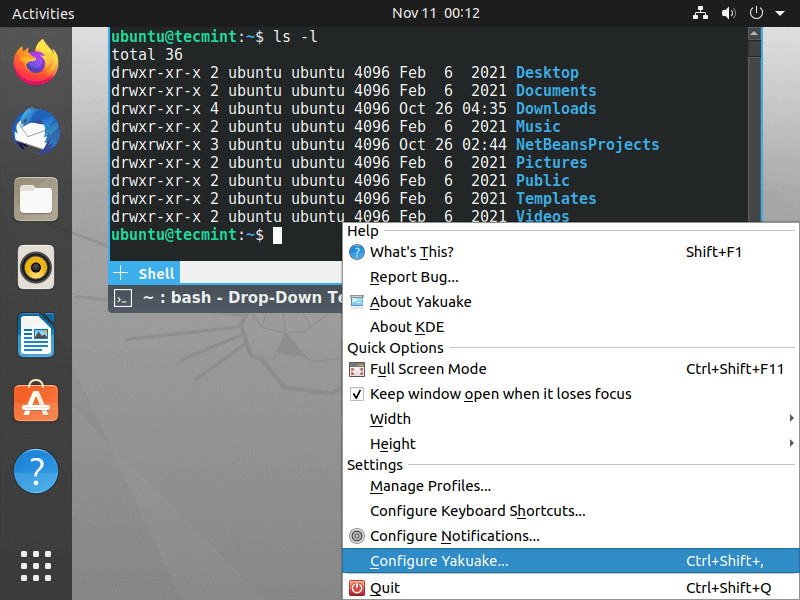The image size is (800, 600).
Task: Click the 'ls -l' command text
Action: pos(295,37)
